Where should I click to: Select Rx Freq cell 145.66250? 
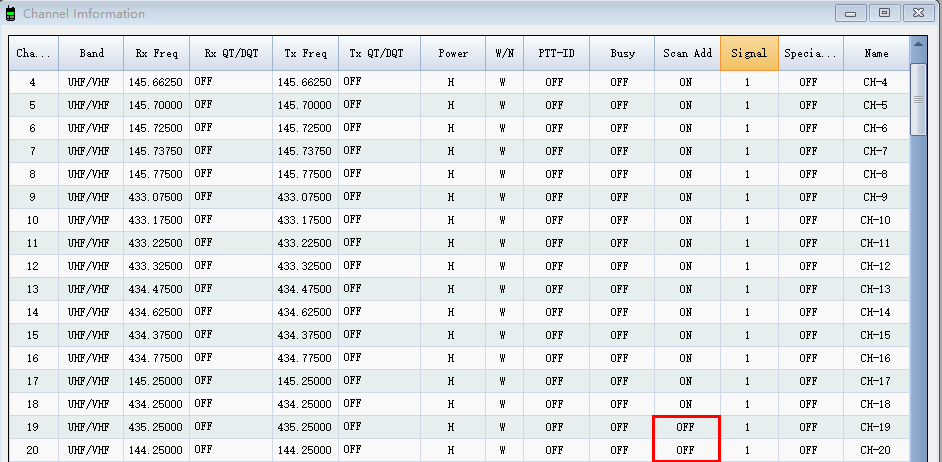pyautogui.click(x=156, y=82)
